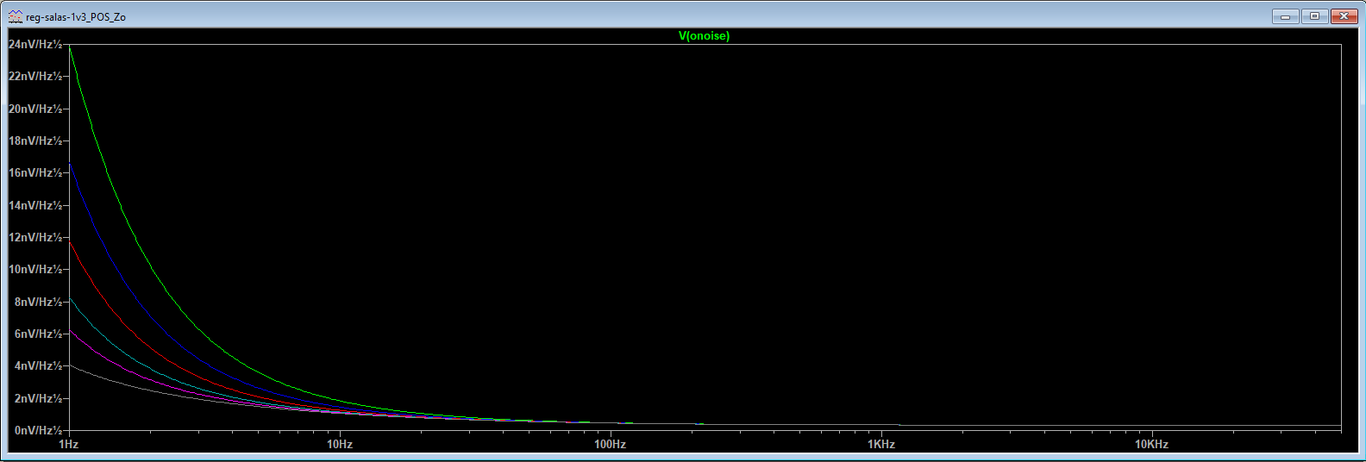Viewport: 1366px width, 462px height.
Task: Click the 22nV/Hz½ vertical axis label
Action: (35, 76)
